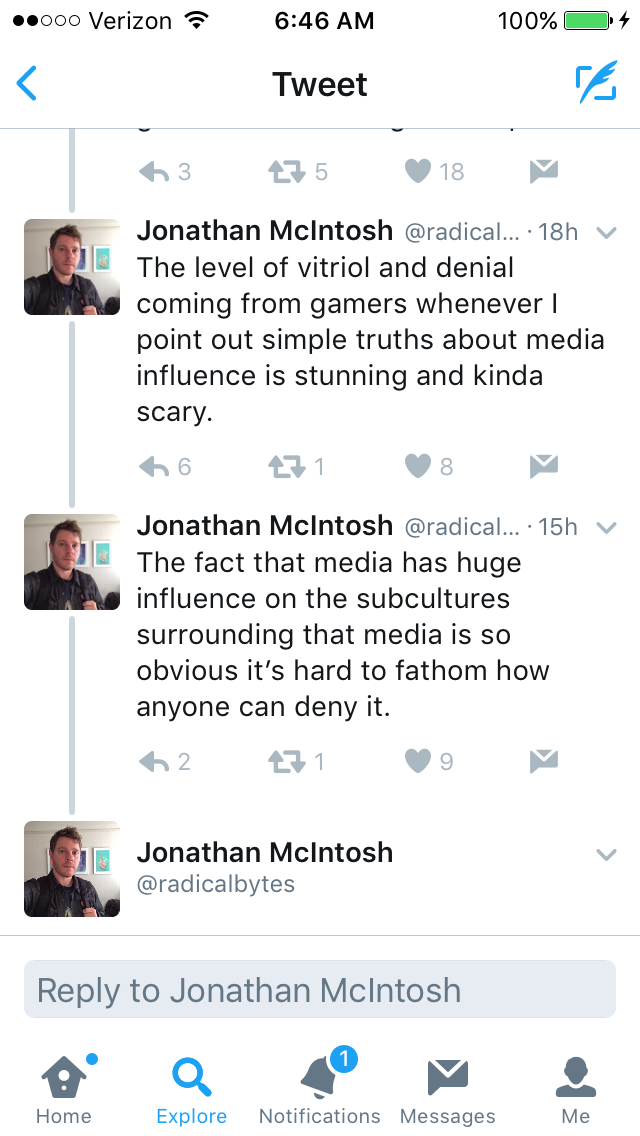Open Jonathan McIntosh's avatar on 18h tweet
Image resolution: width=640 pixels, height=1136 pixels.
pyautogui.click(x=72, y=267)
